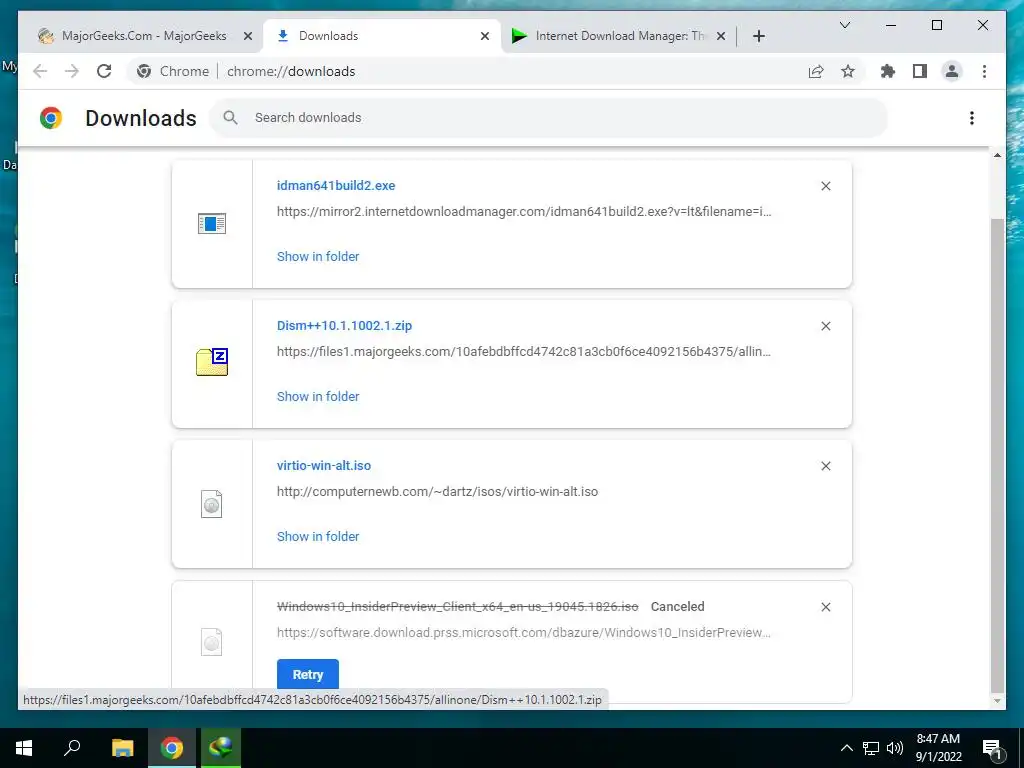Open a new tab with plus button
Image resolution: width=1024 pixels, height=768 pixels.
758,36
